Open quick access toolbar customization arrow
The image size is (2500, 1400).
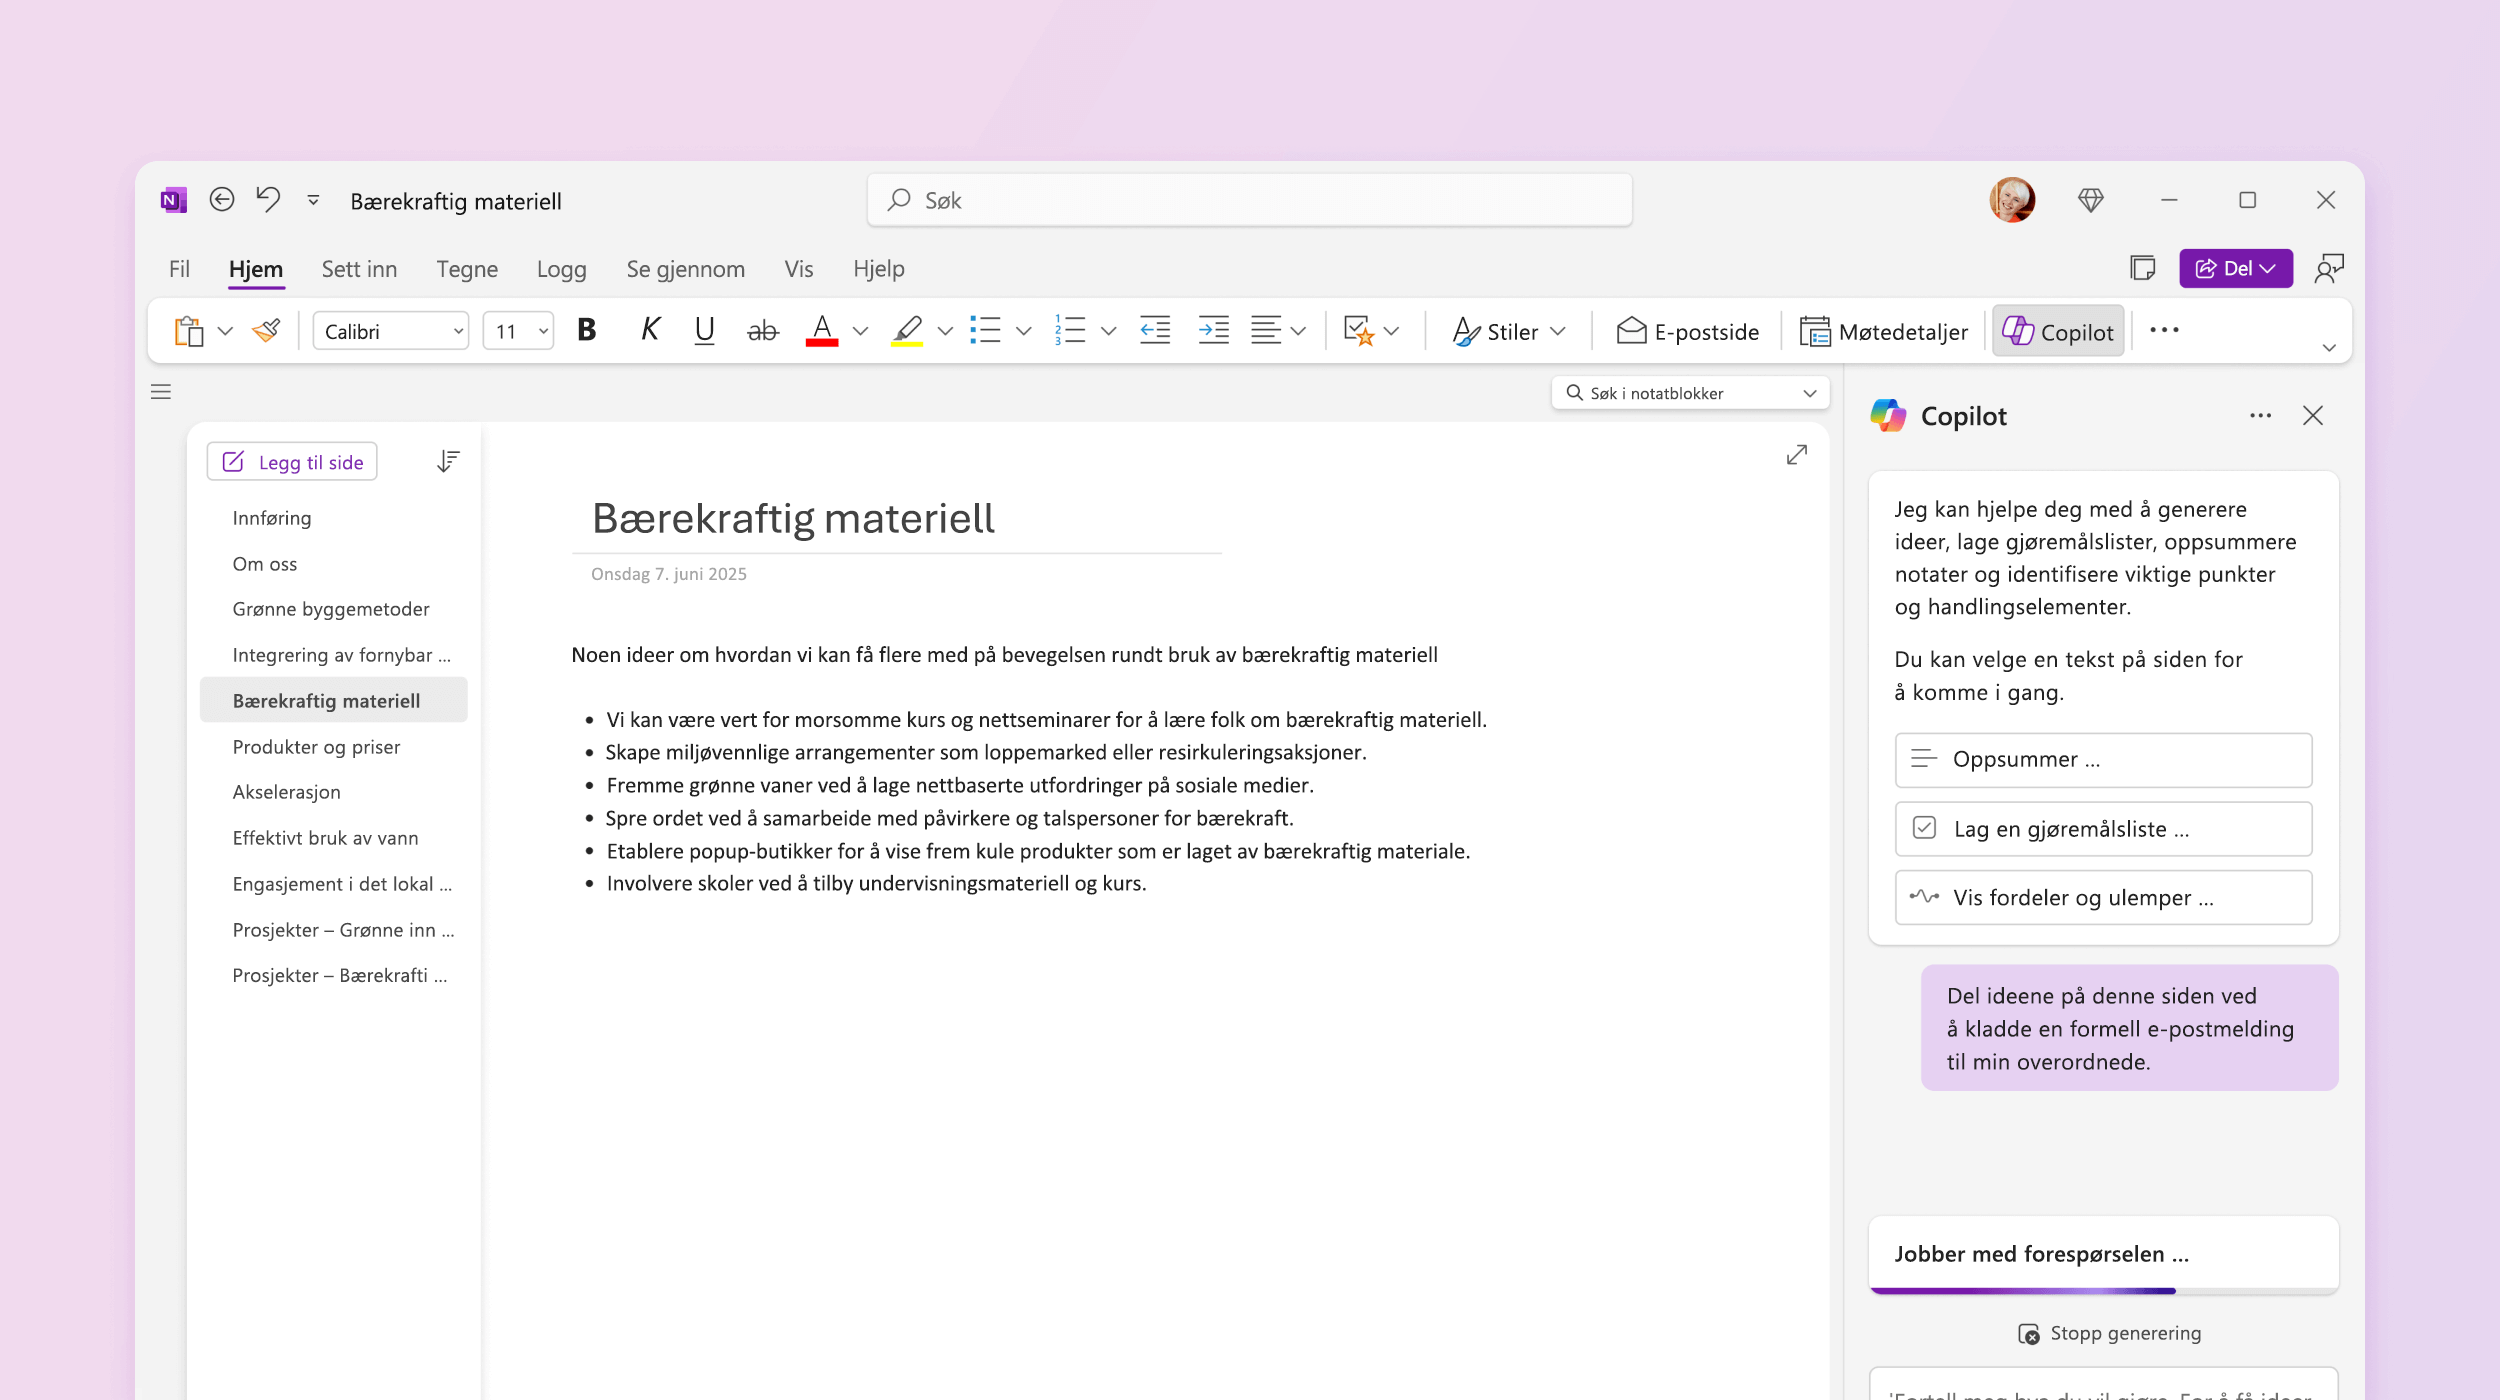(313, 200)
